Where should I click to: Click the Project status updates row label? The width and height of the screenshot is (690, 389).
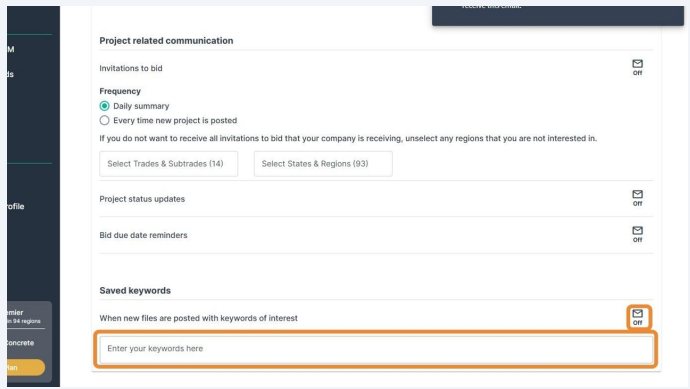142,199
